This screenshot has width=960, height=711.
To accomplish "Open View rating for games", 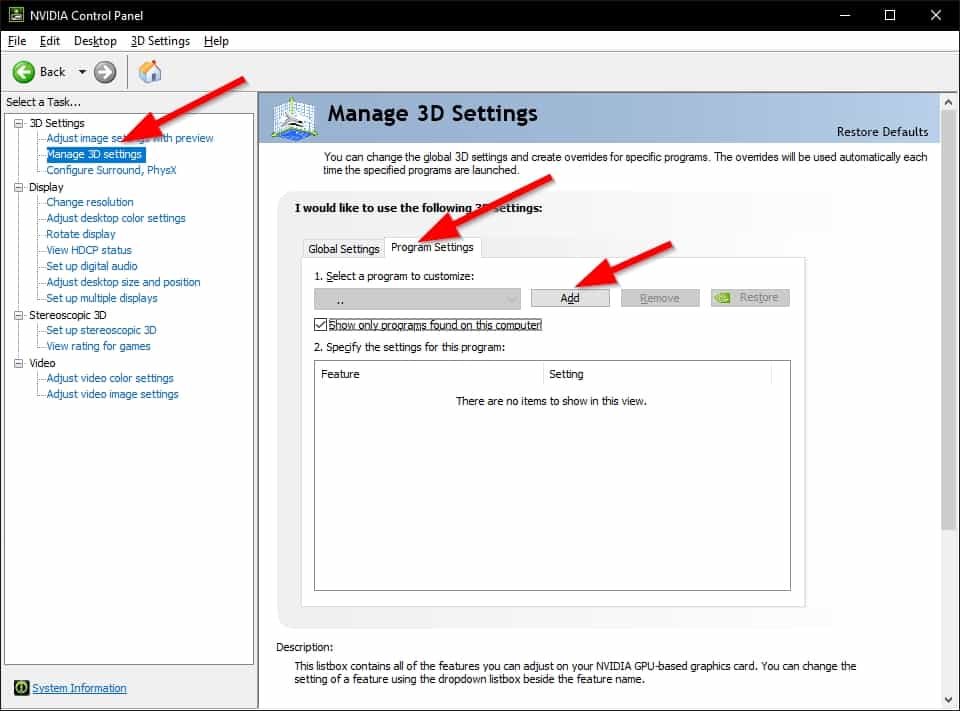I will pyautogui.click(x=98, y=346).
